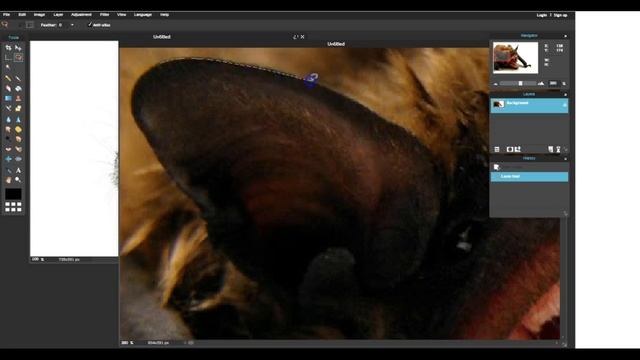Add a new layer in Layers panel
This screenshot has width=640, height=360.
pyautogui.click(x=551, y=149)
